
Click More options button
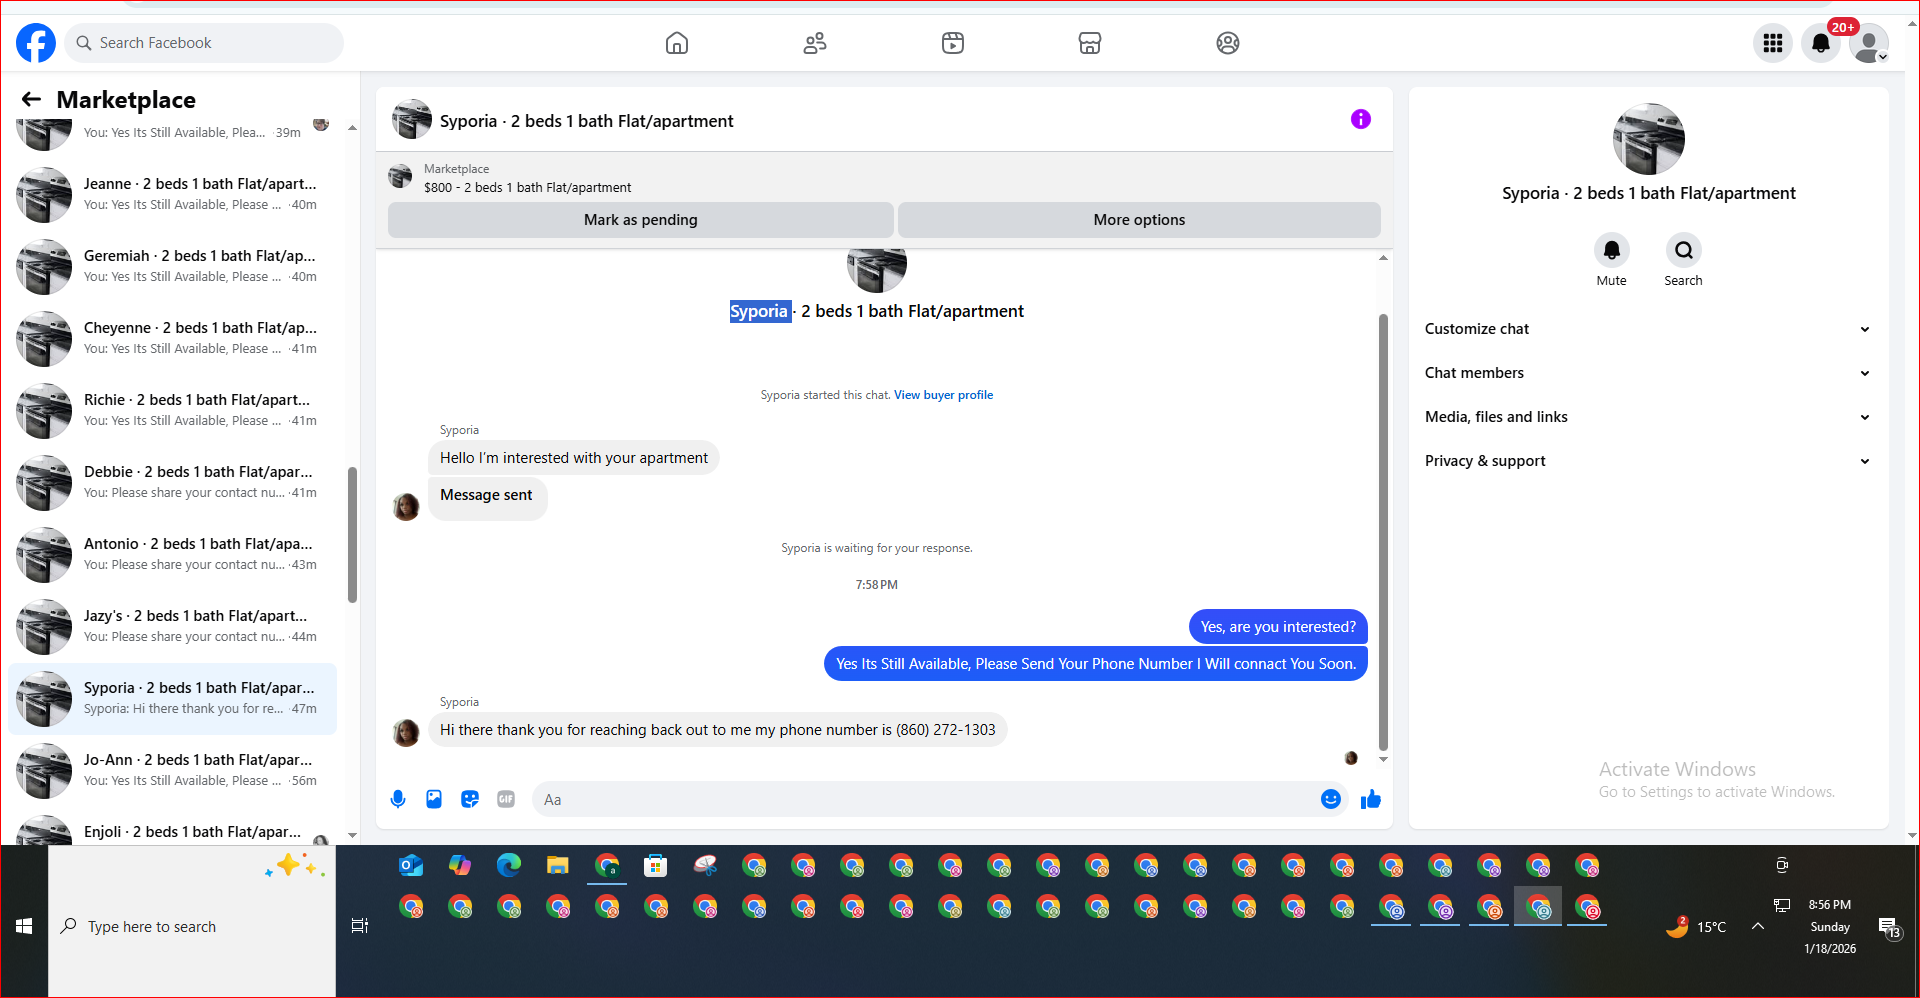point(1139,220)
